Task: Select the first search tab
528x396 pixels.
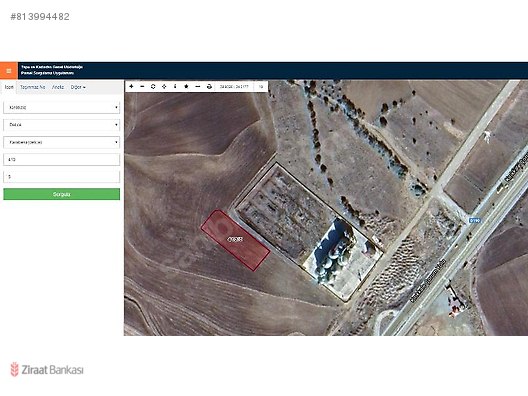Action: [9, 87]
